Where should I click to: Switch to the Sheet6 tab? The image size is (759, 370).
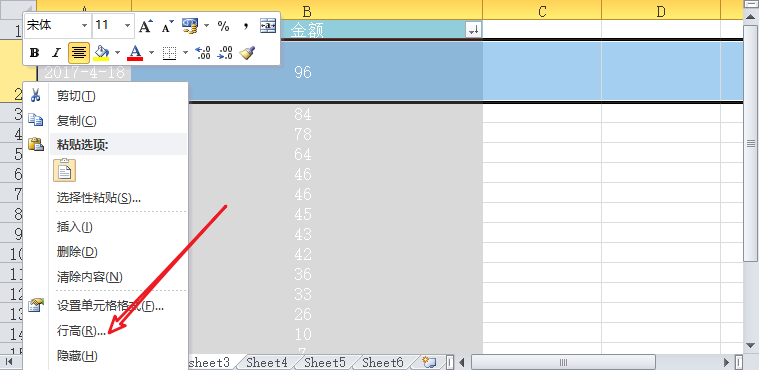(383, 362)
